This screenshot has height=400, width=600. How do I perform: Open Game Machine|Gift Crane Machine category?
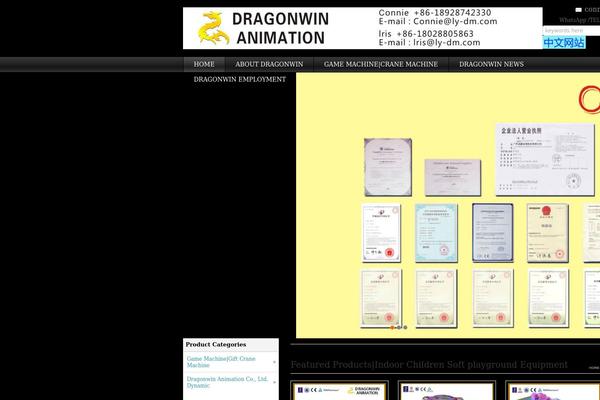(221, 362)
